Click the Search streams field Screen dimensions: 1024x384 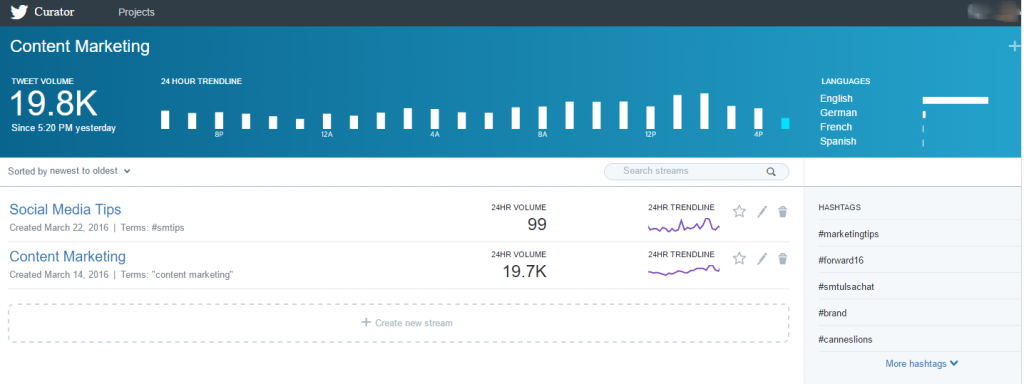(696, 171)
